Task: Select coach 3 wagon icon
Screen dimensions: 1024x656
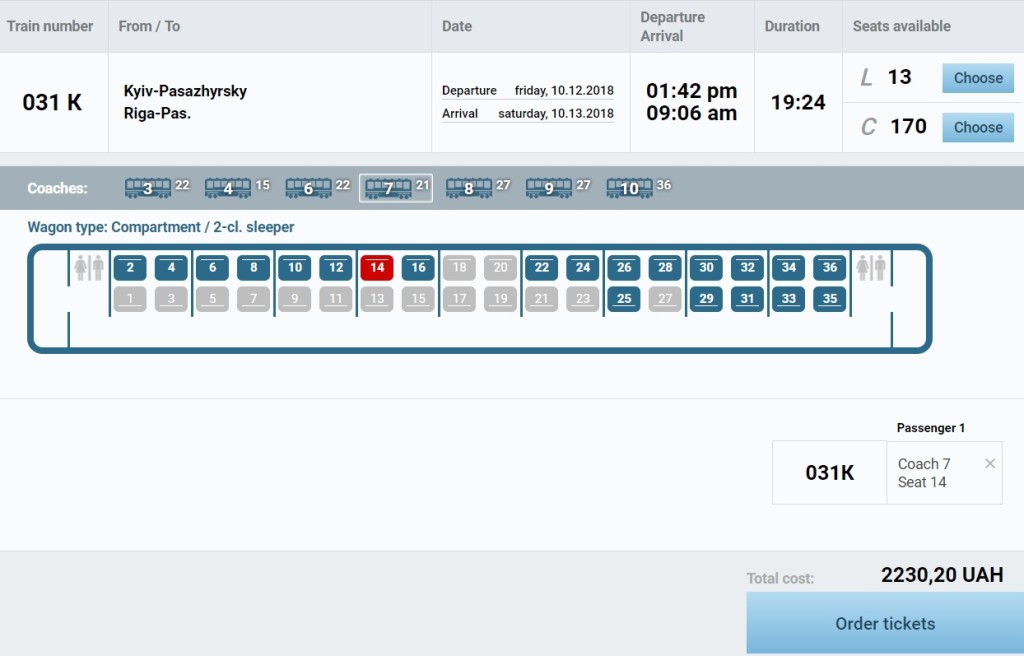Action: tap(148, 188)
